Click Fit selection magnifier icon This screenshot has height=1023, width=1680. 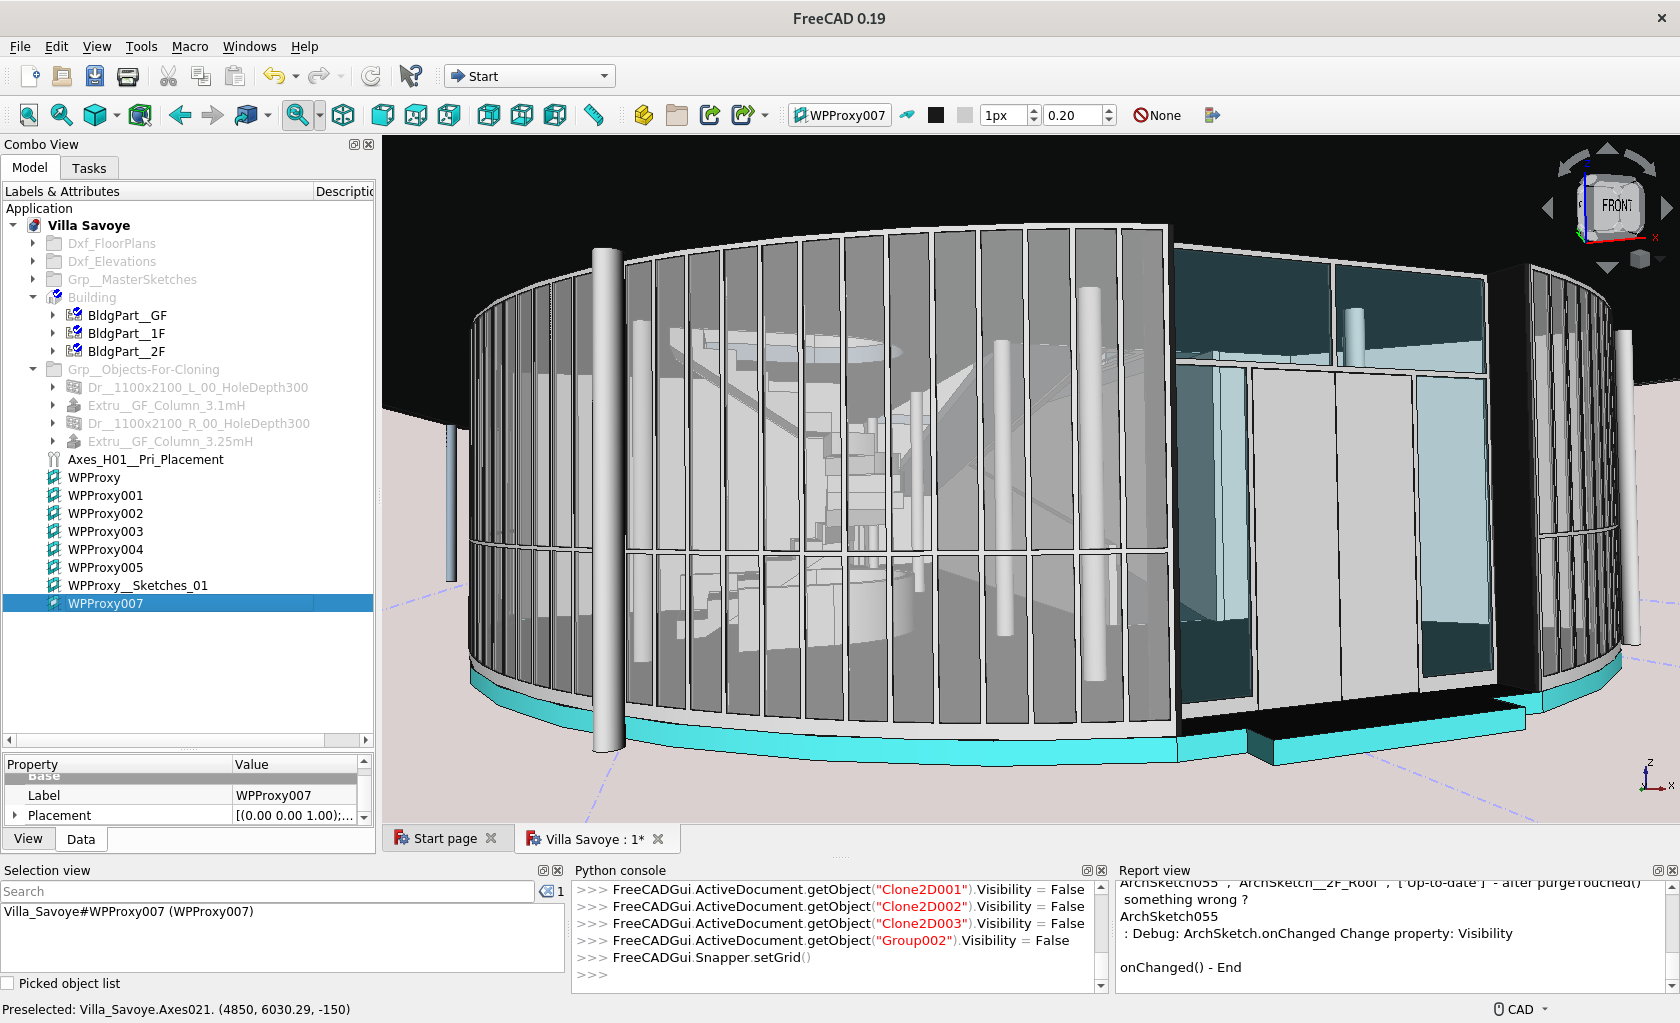[62, 115]
